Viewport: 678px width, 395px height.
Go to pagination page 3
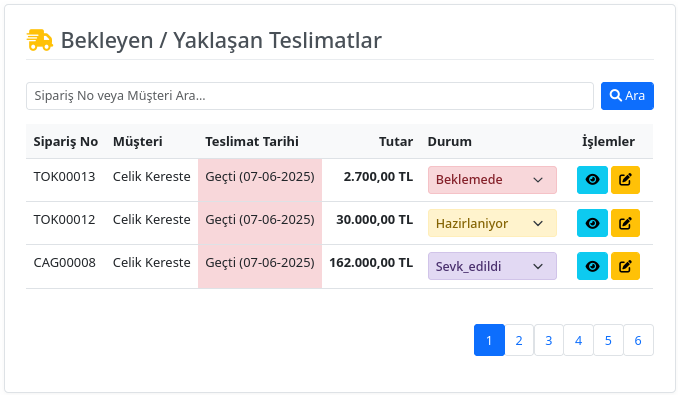tap(549, 340)
